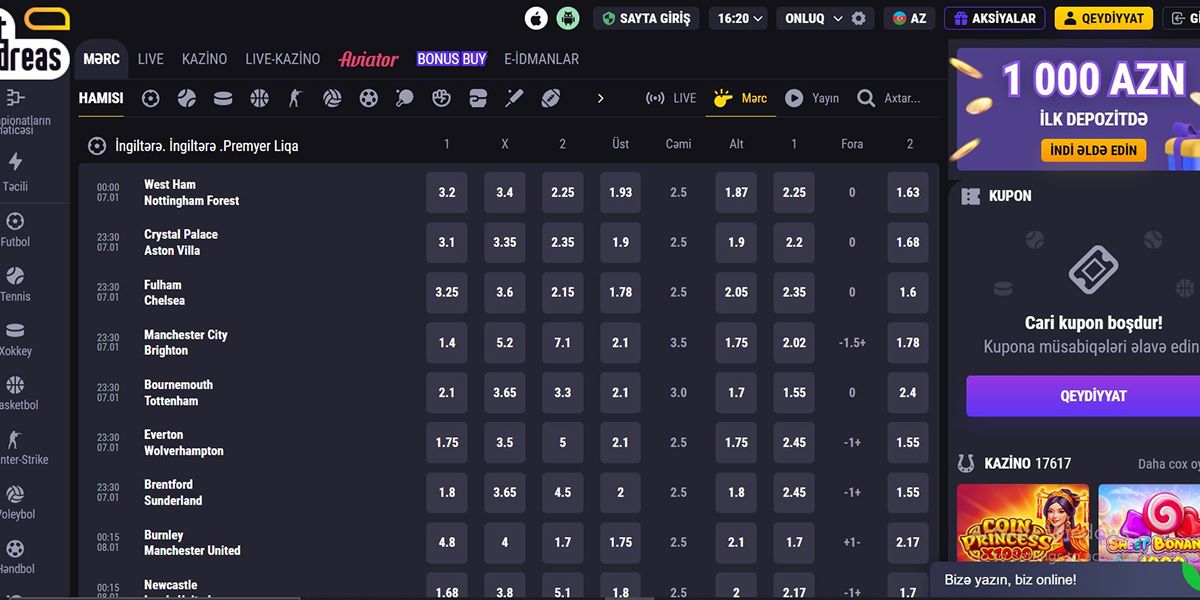Viewport: 1200px width, 600px height.
Task: Select odds 3.2 for West Ham win
Action: pos(447,192)
